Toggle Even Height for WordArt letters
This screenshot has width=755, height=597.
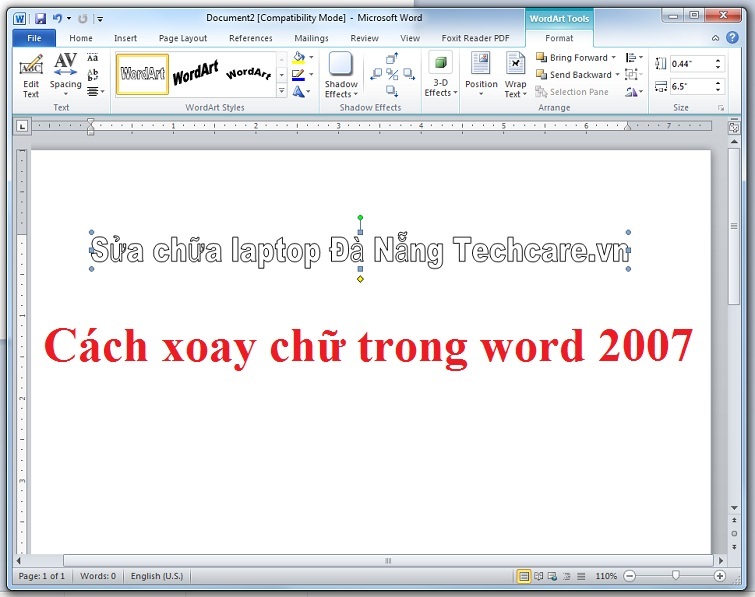click(x=92, y=58)
